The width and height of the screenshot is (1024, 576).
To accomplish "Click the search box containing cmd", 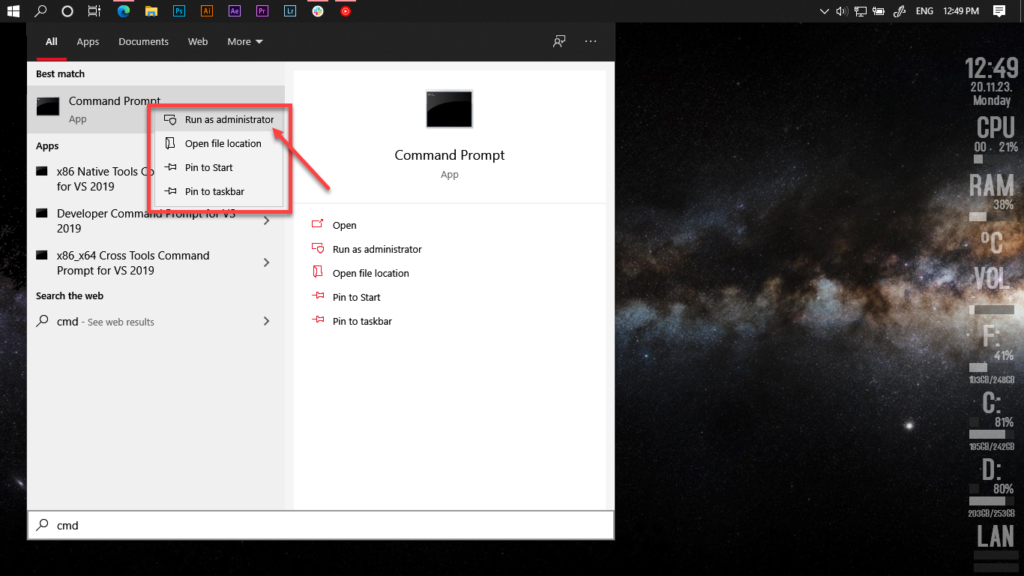I will 321,525.
